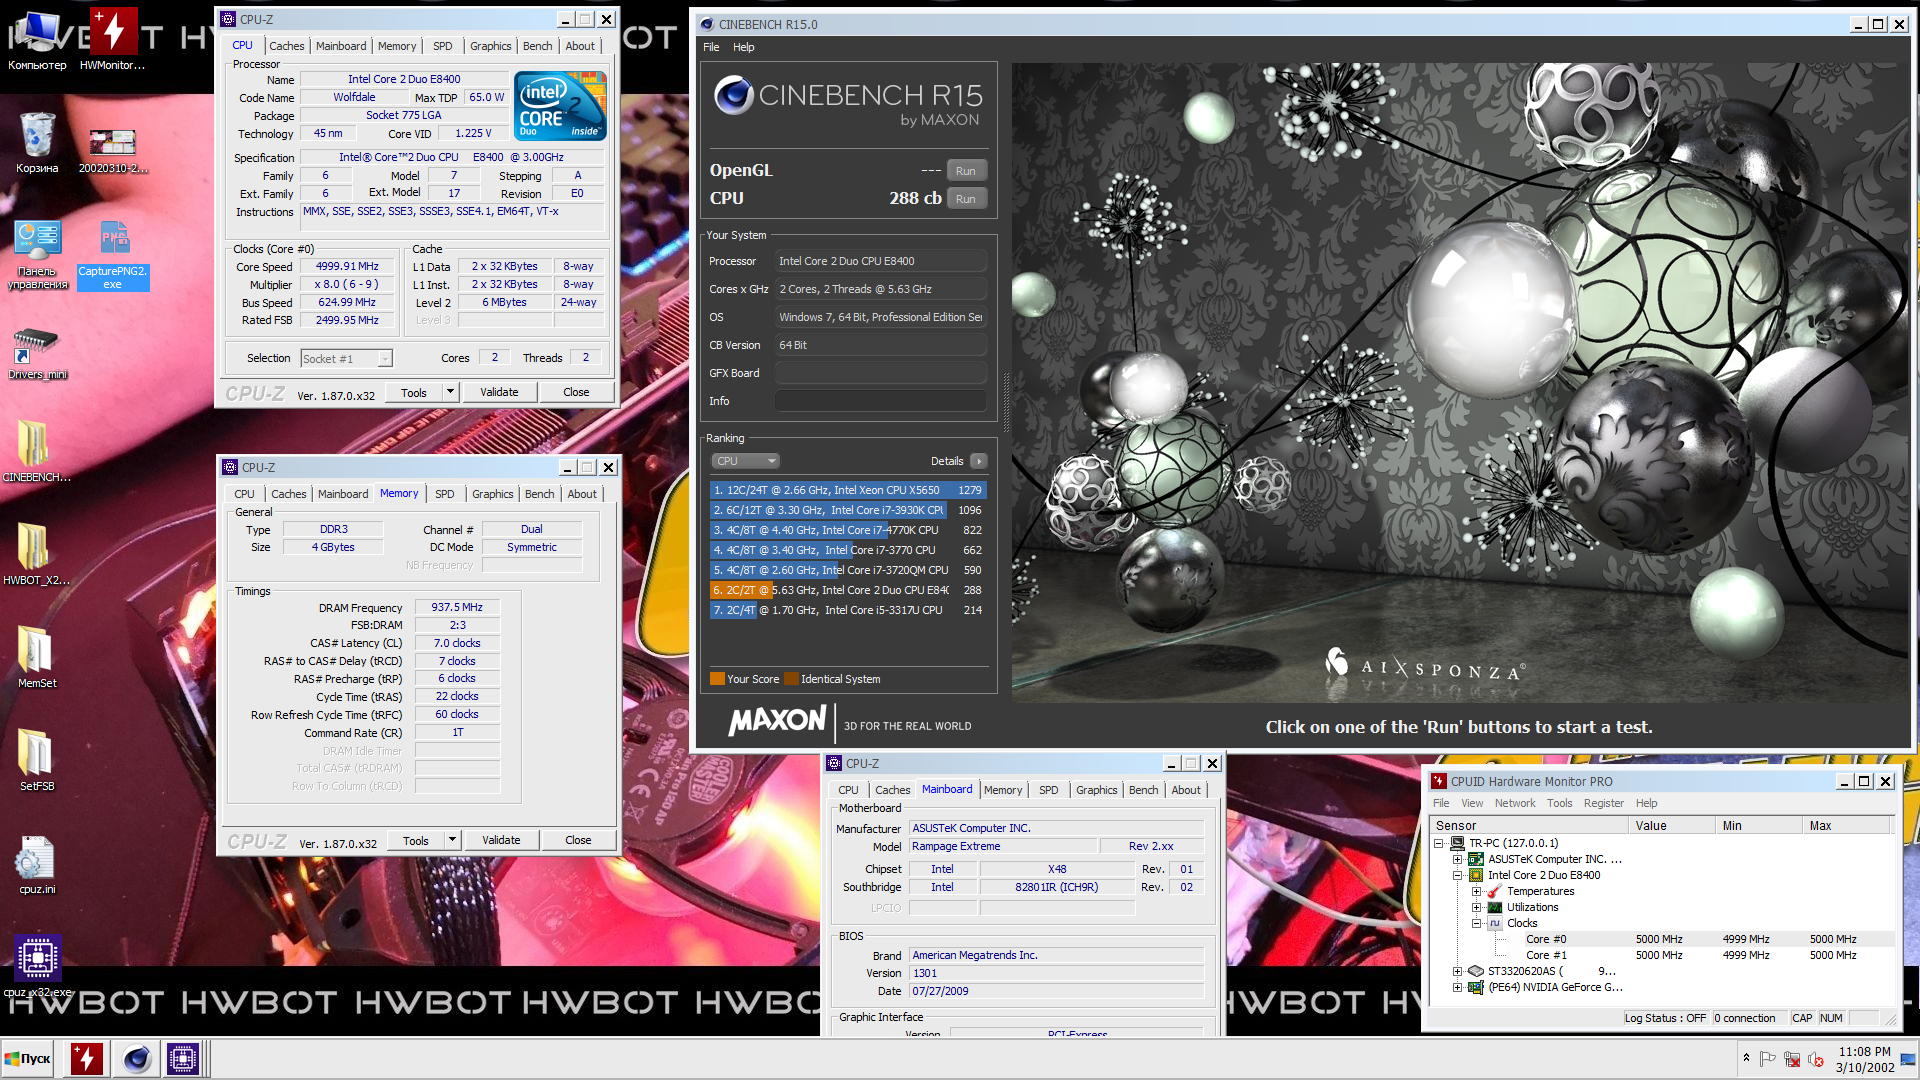Select the HWBOT_X2 folder icon
Screen dimensions: 1920x1080
37,553
